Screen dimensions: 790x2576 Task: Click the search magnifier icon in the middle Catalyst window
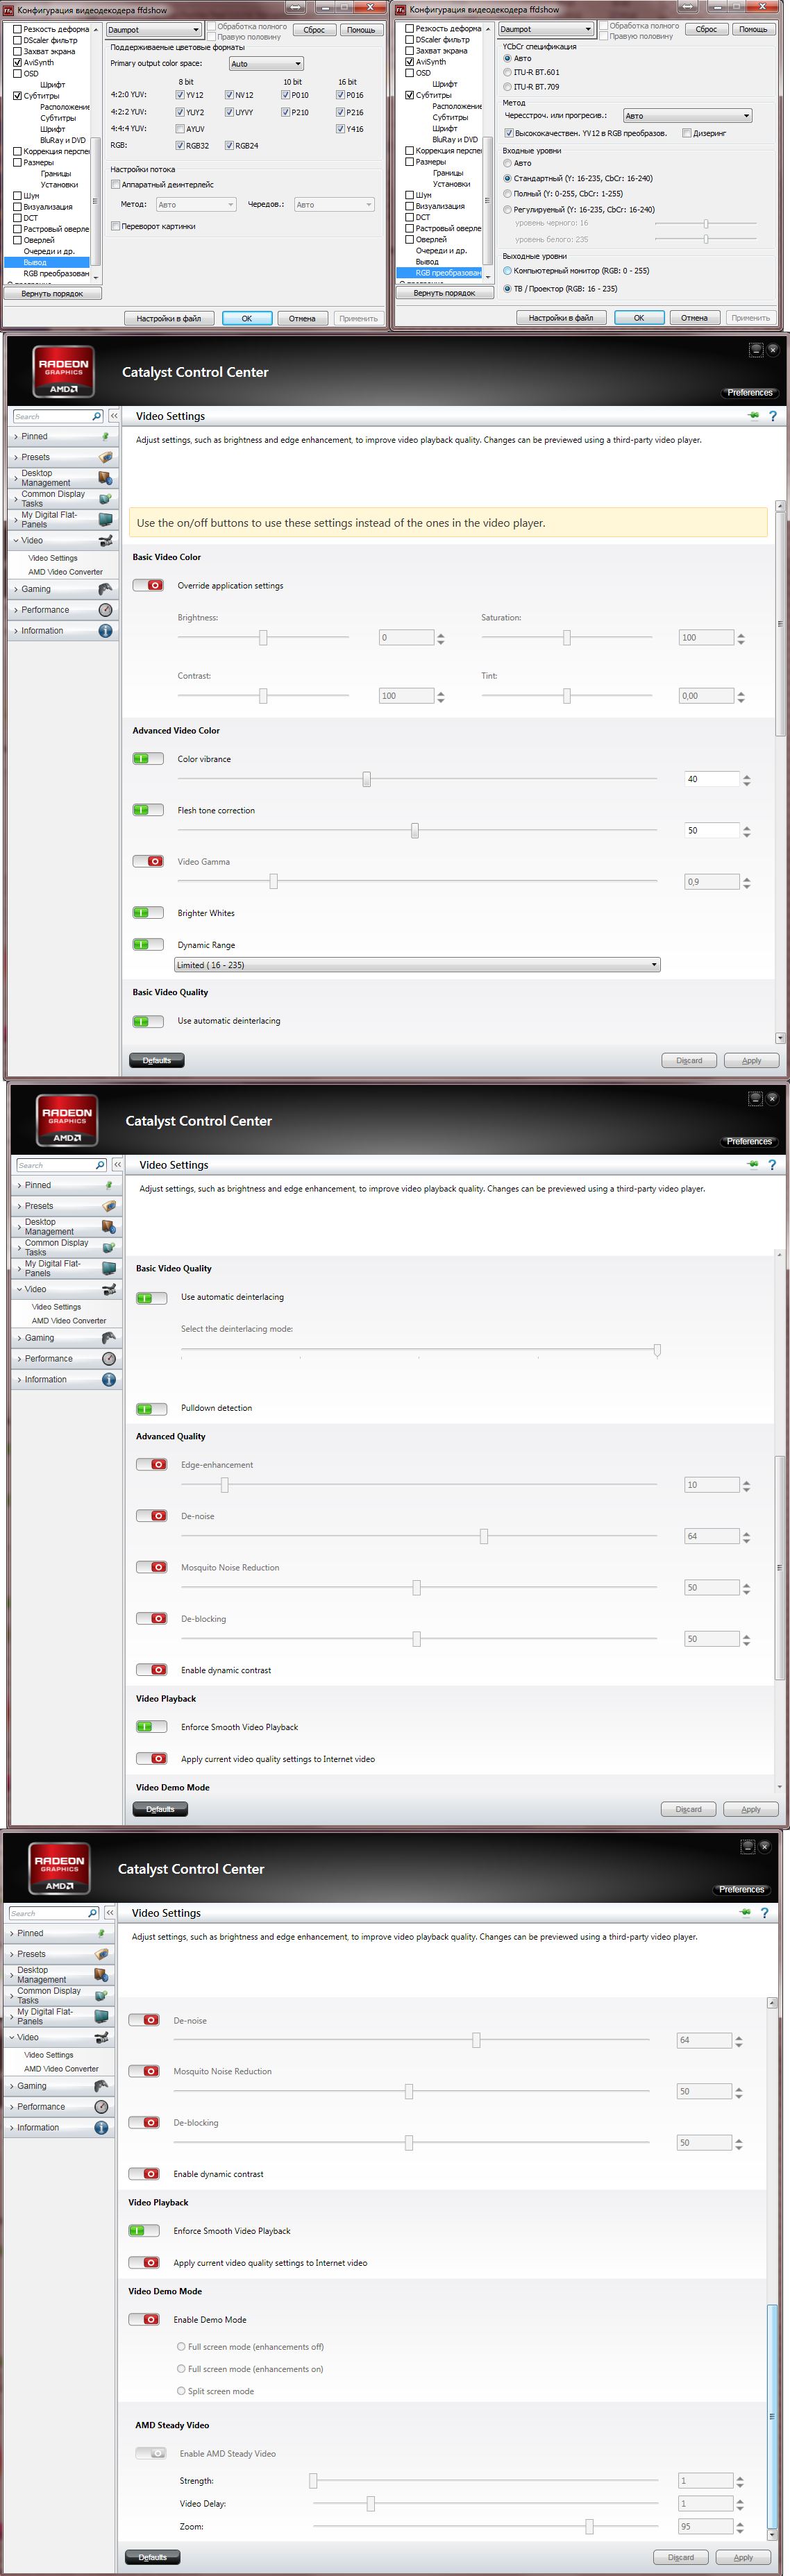pos(100,1165)
